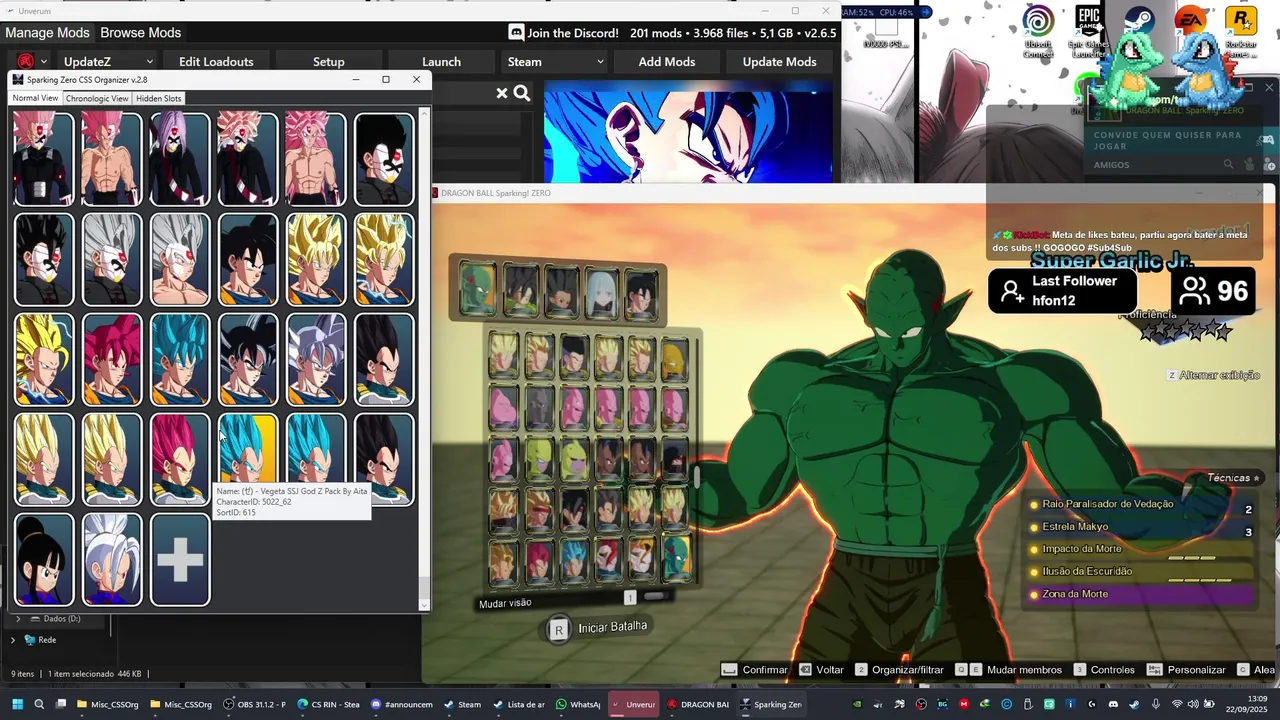Open Manage Mods tab in Unverum
This screenshot has width=1280, height=720.
[47, 33]
